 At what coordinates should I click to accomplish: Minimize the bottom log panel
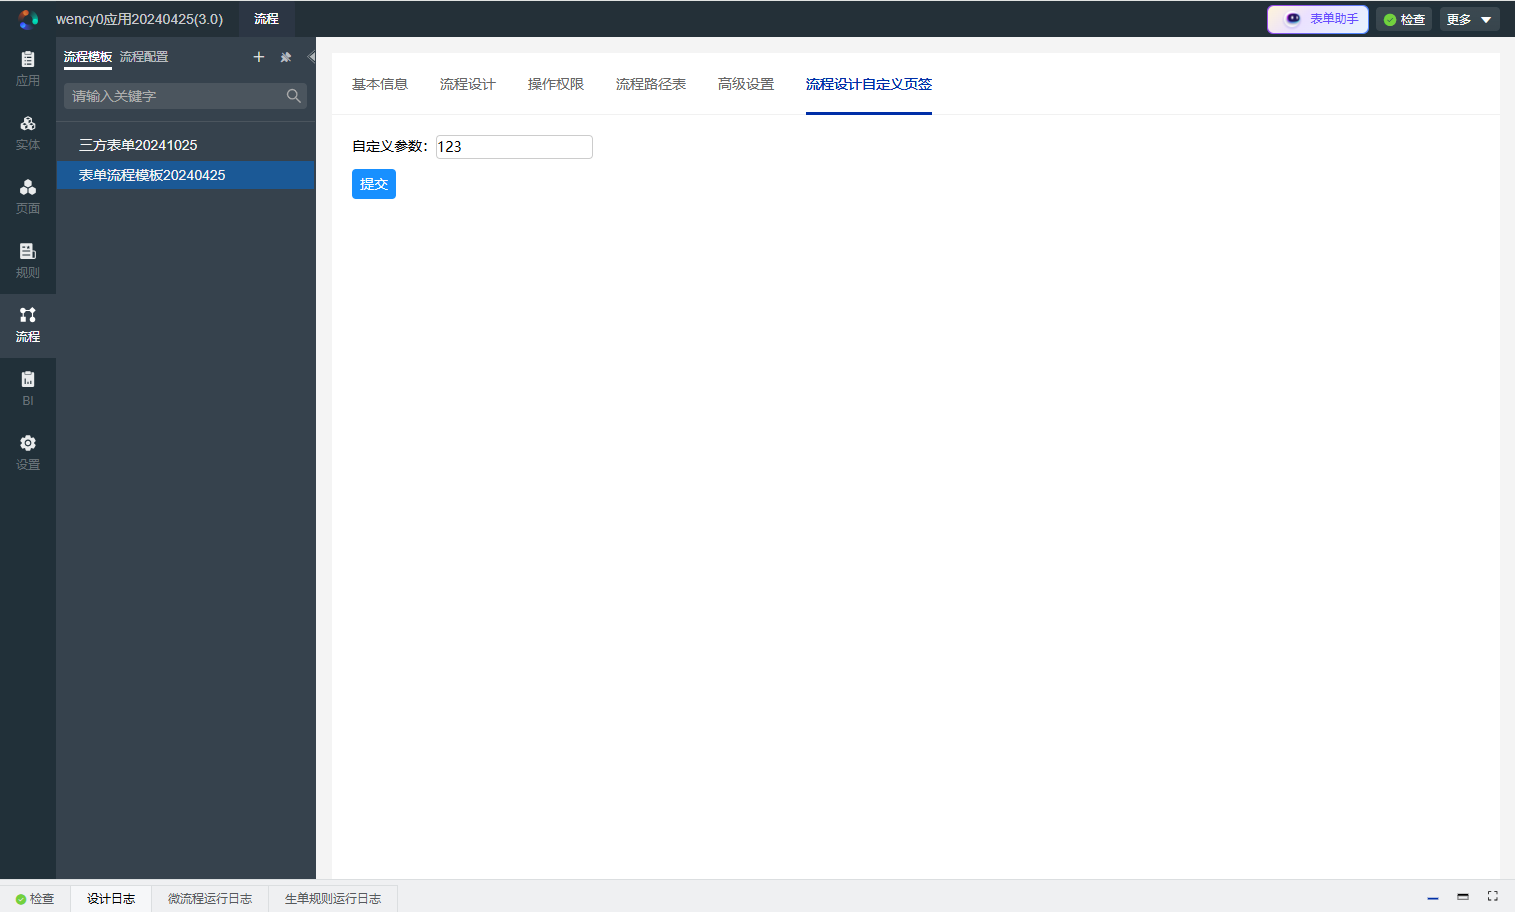1433,898
